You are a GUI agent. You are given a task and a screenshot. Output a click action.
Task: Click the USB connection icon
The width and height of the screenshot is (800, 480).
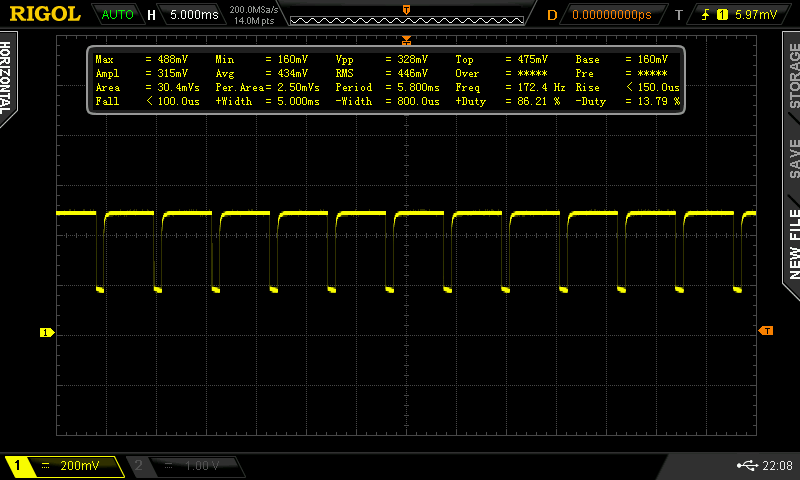[x=747, y=465]
